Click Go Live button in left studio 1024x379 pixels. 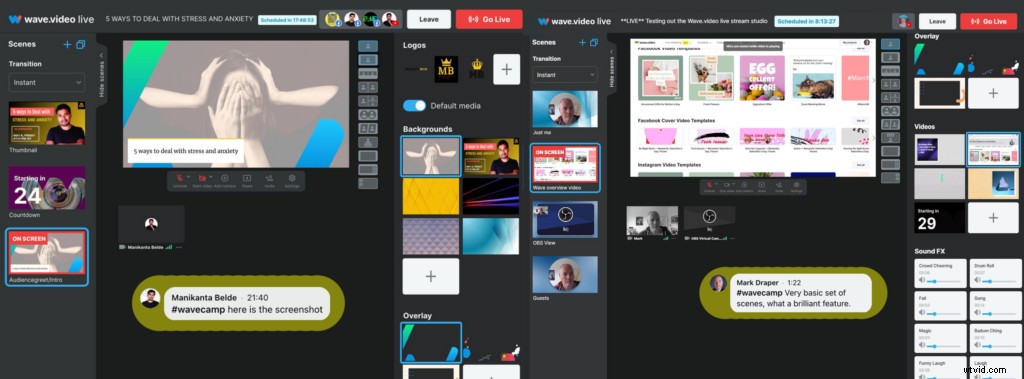tap(489, 20)
